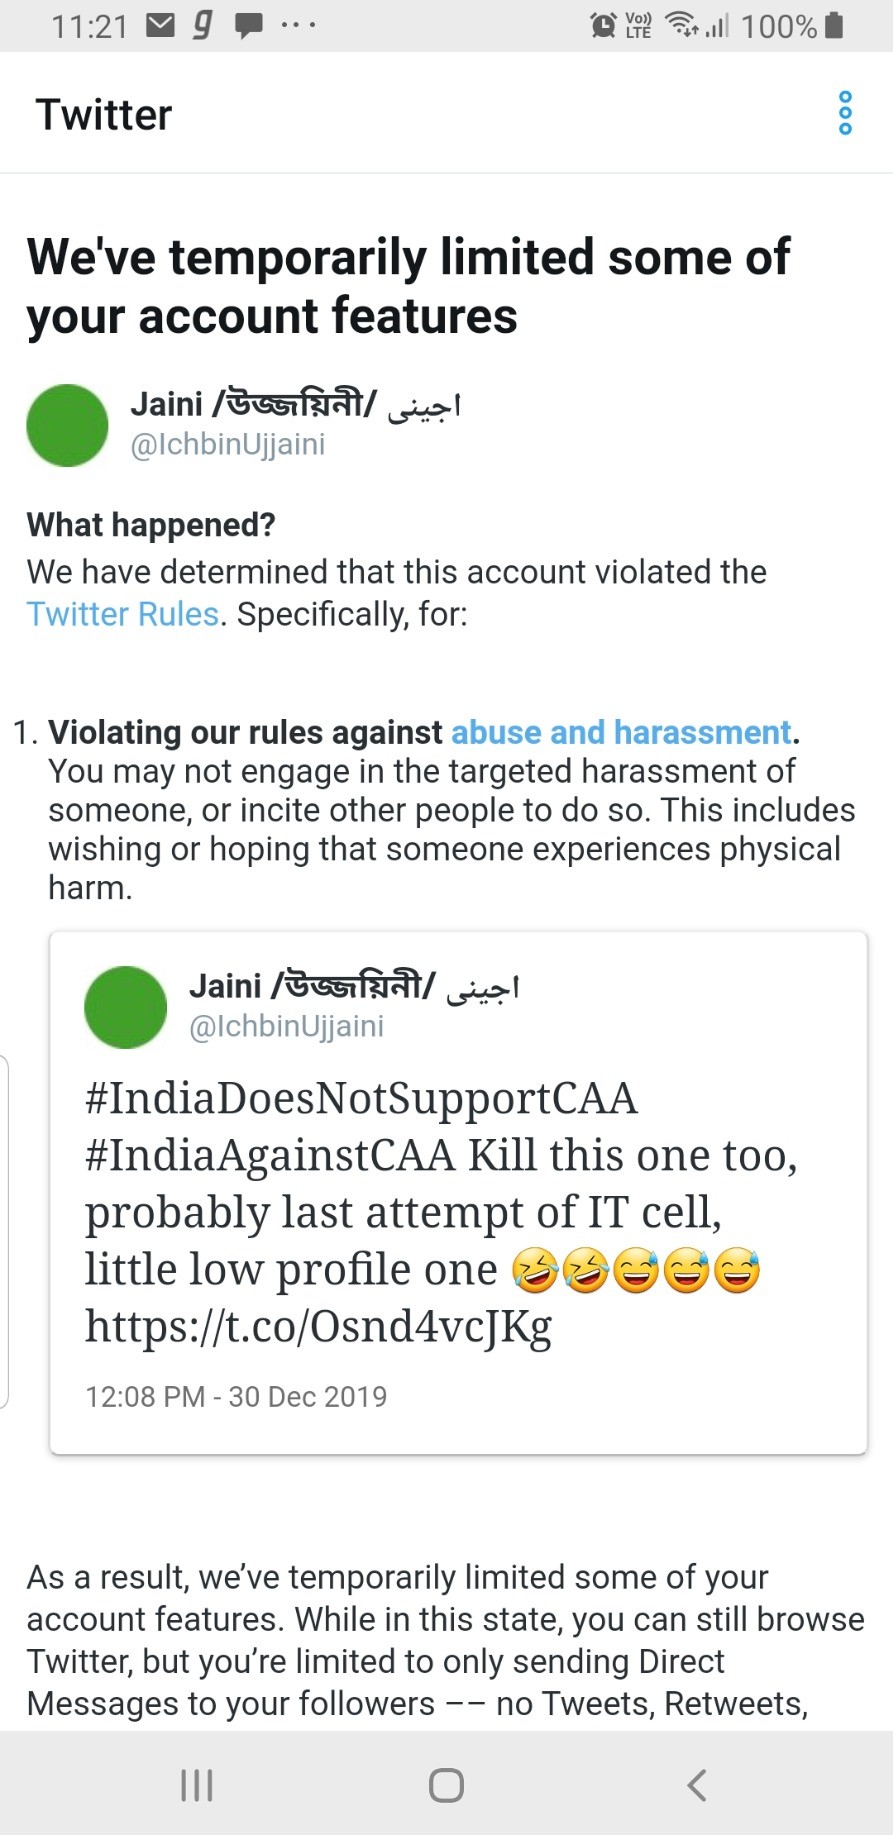Screen dimensions: 893x1835
Task: Open the t.co link in quoted tweet
Action: coord(318,1326)
